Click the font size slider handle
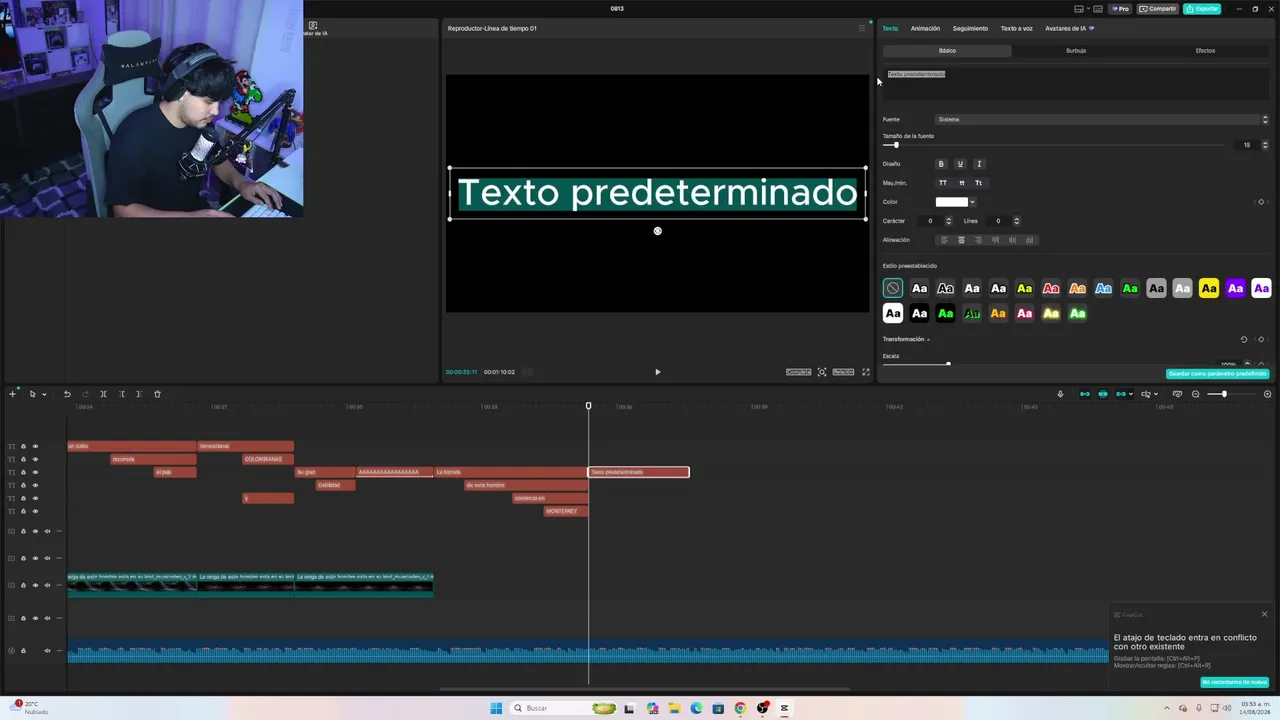 [895, 145]
